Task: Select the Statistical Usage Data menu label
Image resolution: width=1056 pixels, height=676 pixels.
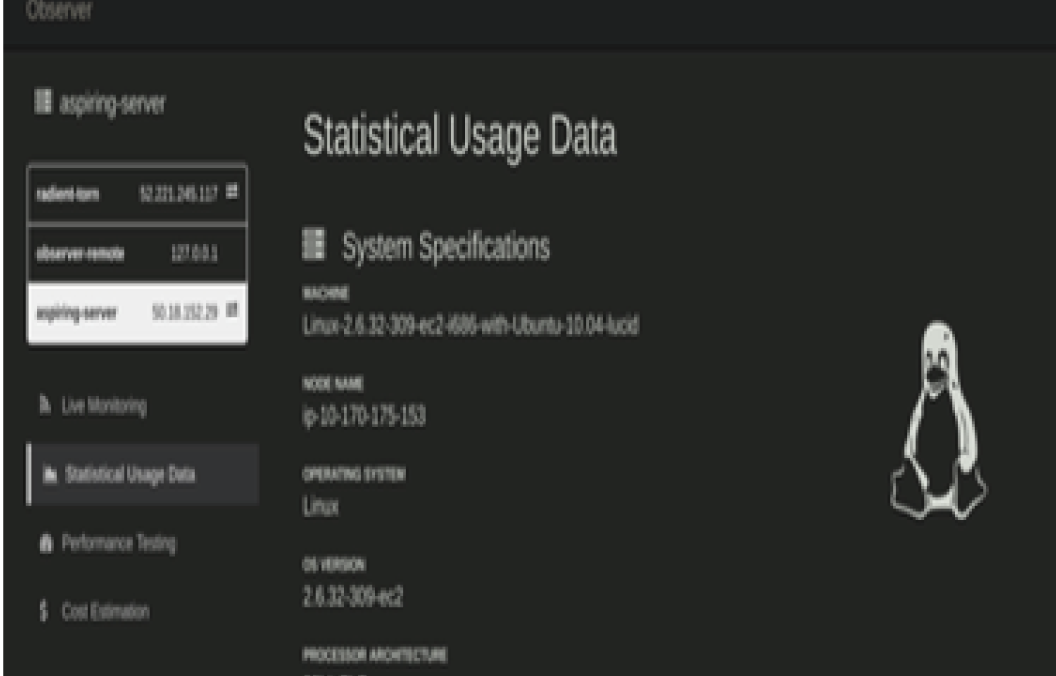Action: click(130, 475)
